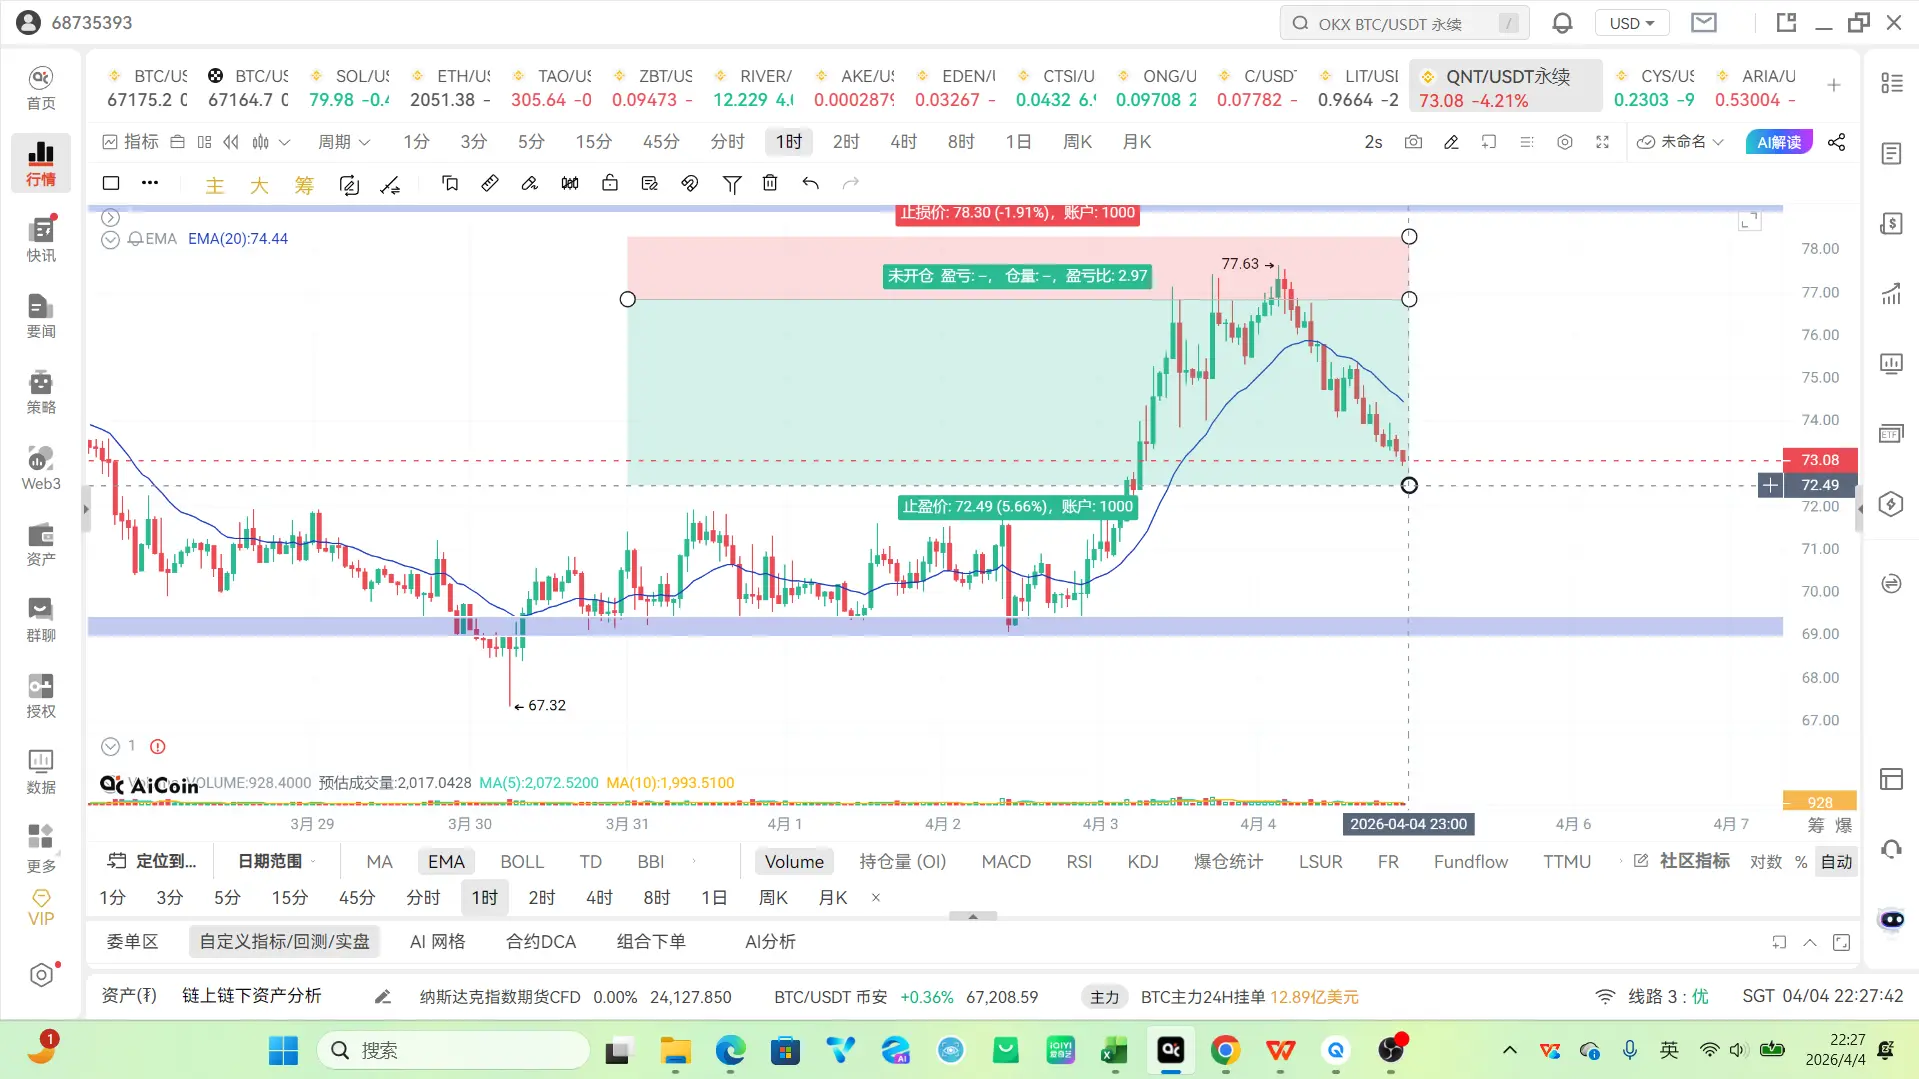Toggle the Volume indicator below chart
1919x1079 pixels.
[794, 862]
